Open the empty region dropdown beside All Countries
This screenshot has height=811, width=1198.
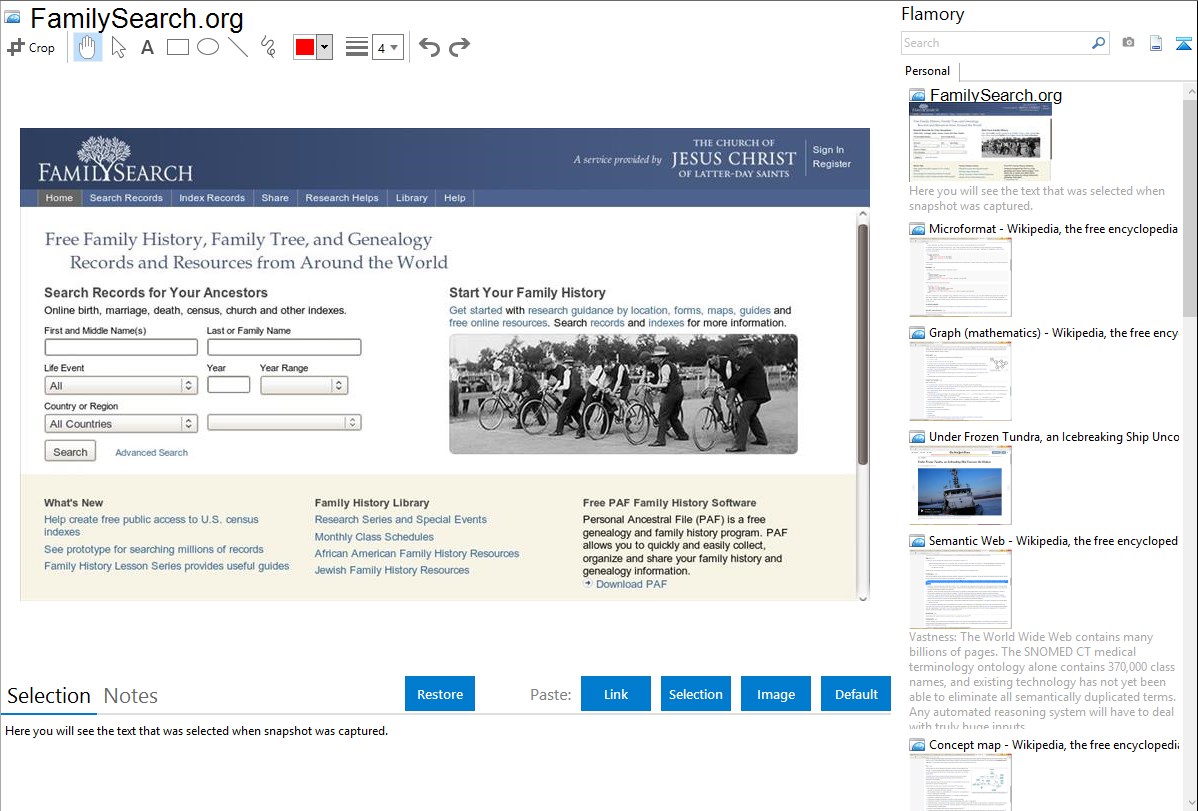(x=284, y=423)
